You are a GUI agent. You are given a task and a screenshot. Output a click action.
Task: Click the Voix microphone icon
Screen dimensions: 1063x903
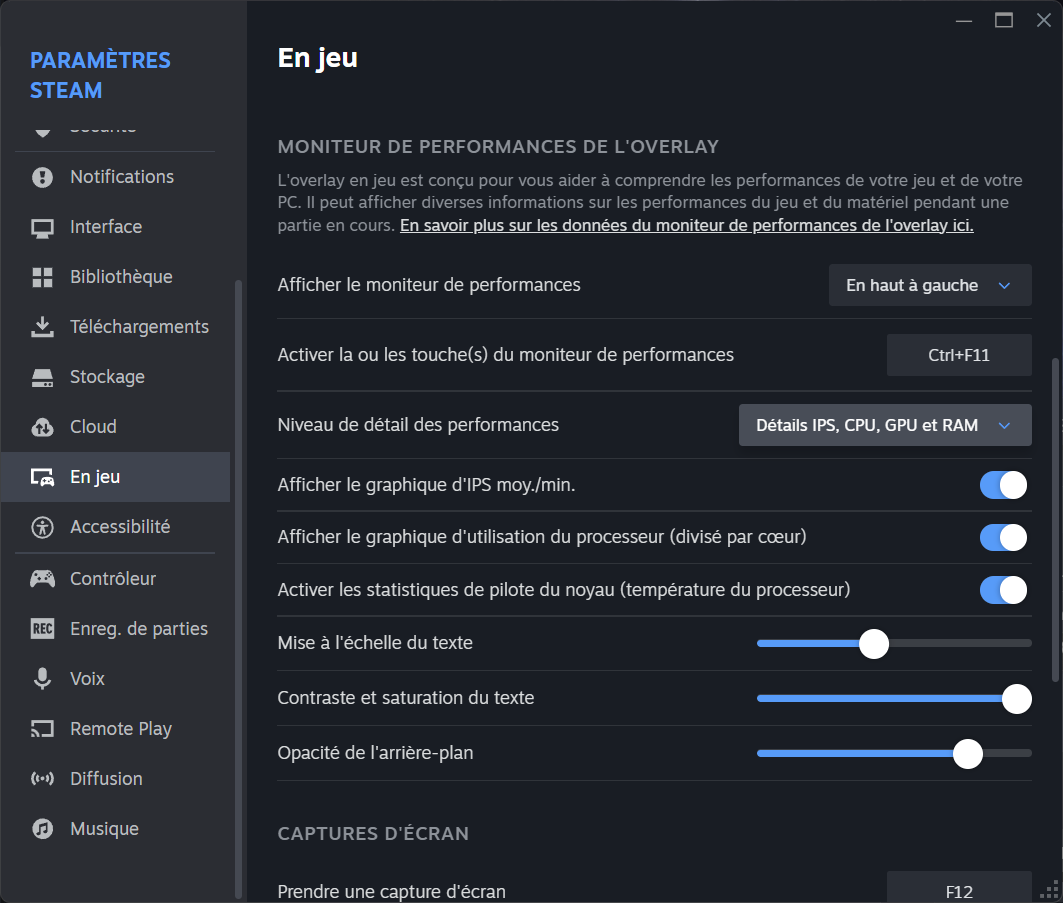42,679
